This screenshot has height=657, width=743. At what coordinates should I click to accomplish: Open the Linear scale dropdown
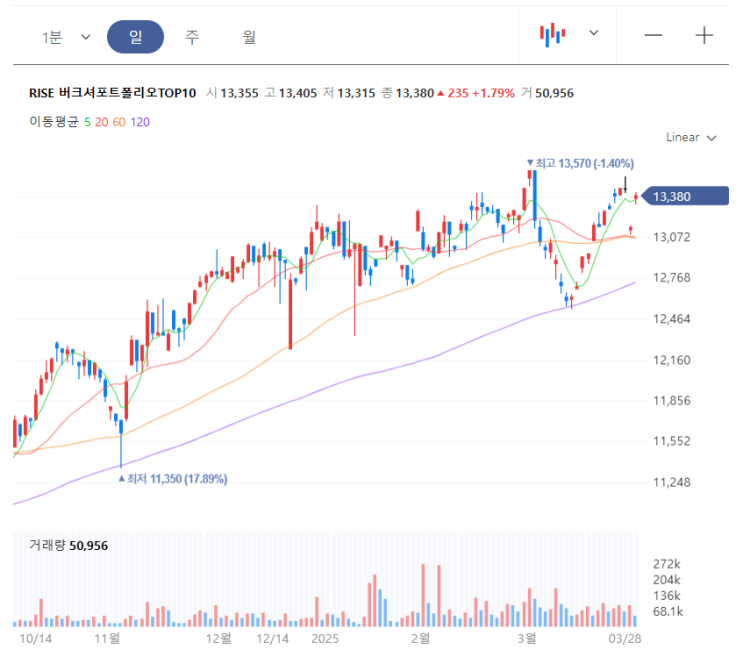pyautogui.click(x=691, y=137)
